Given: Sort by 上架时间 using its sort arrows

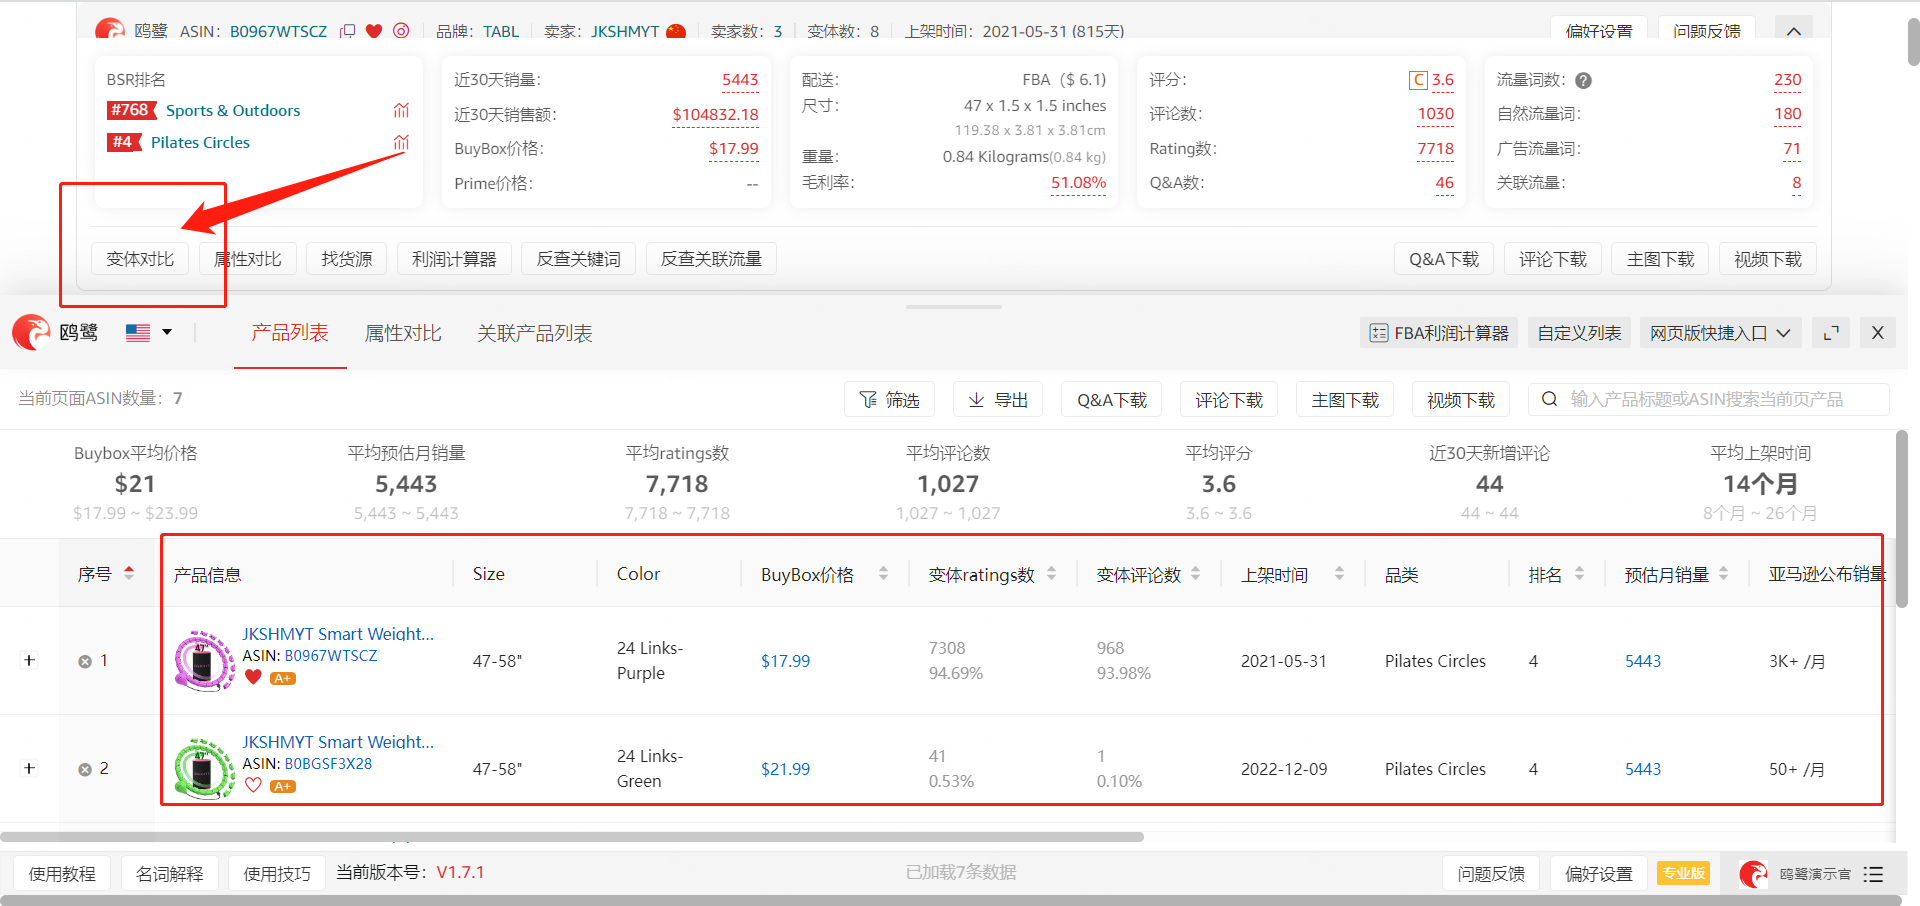Looking at the screenshot, I should (x=1339, y=573).
